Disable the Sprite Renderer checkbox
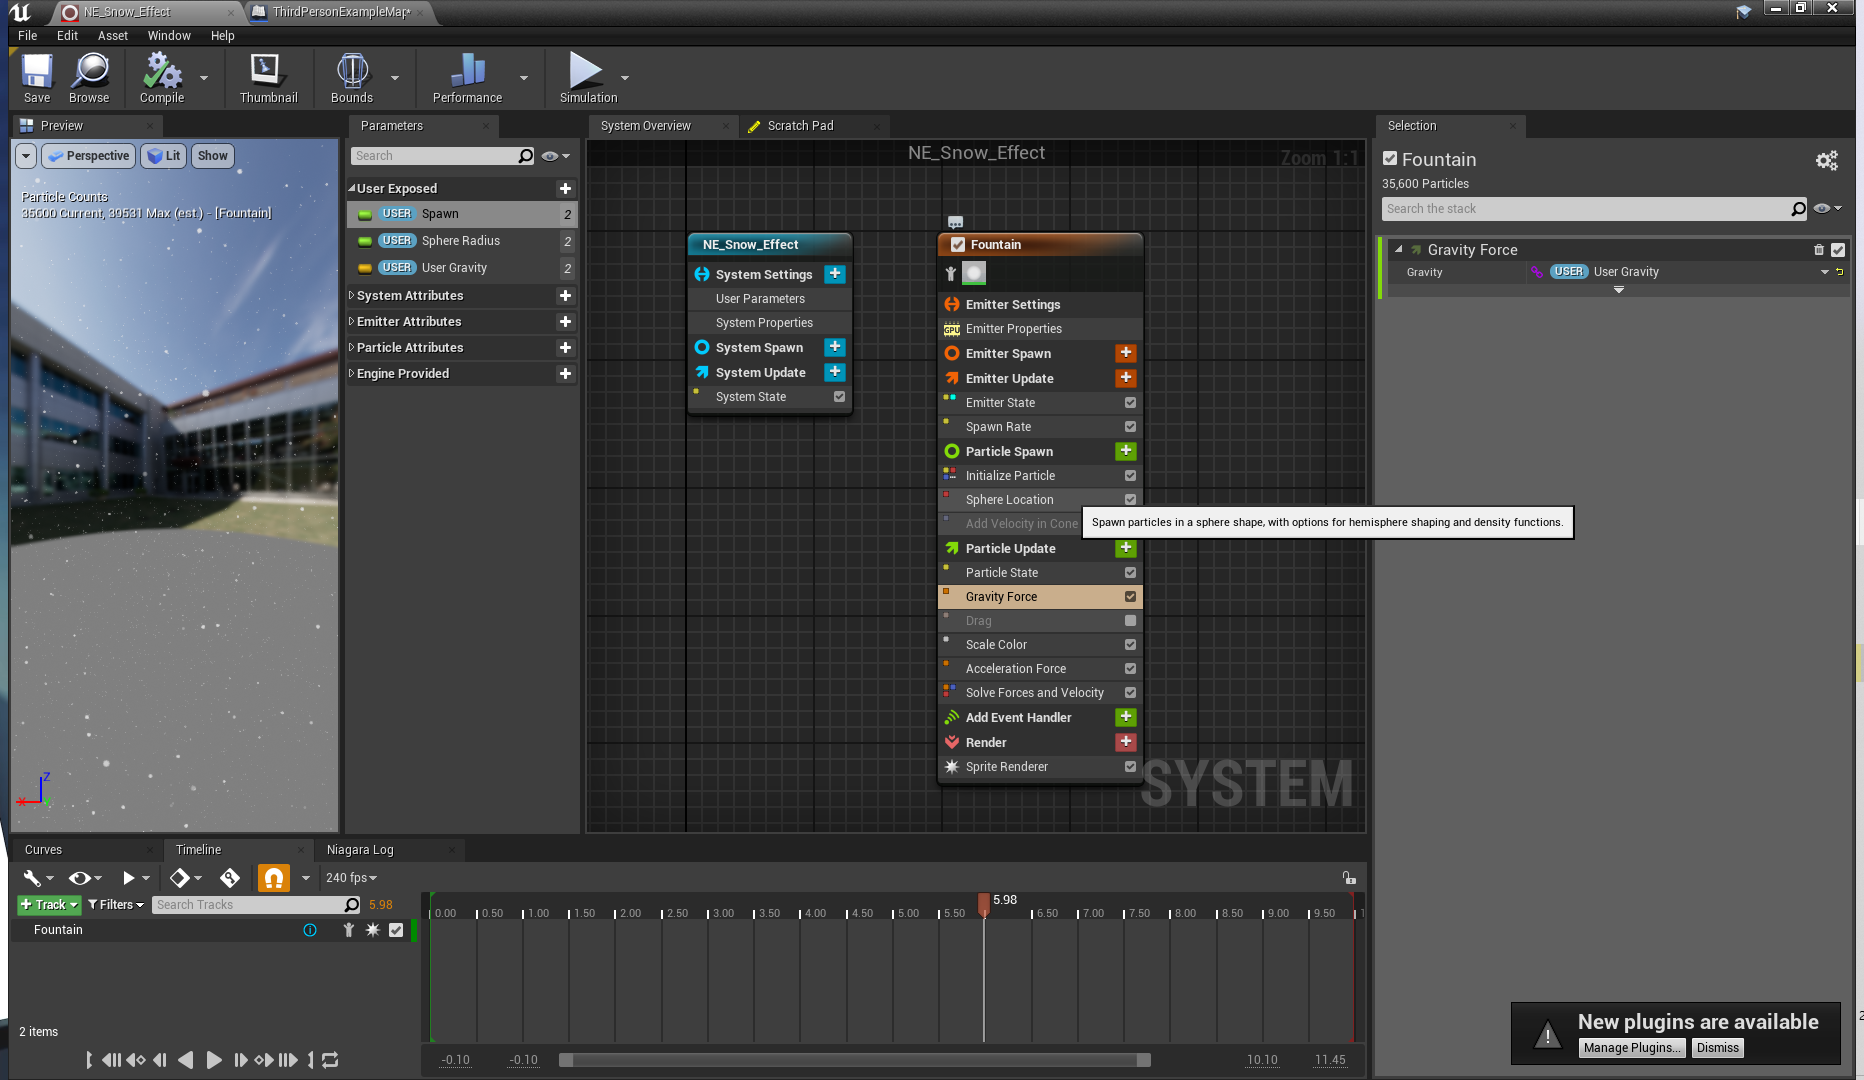 coord(1130,767)
